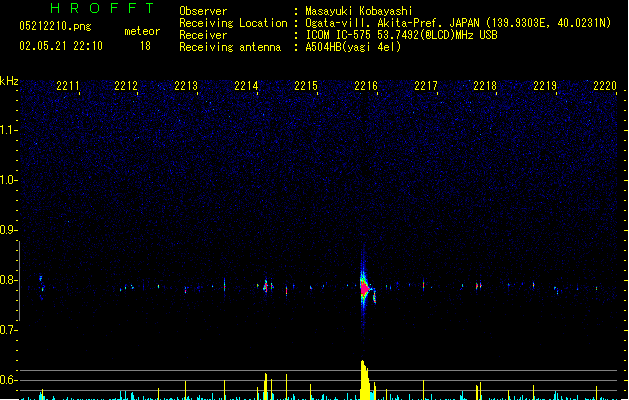Click the 1.1 kHz axis label
Image resolution: width=629 pixels, height=400 pixels.
pos(8,130)
